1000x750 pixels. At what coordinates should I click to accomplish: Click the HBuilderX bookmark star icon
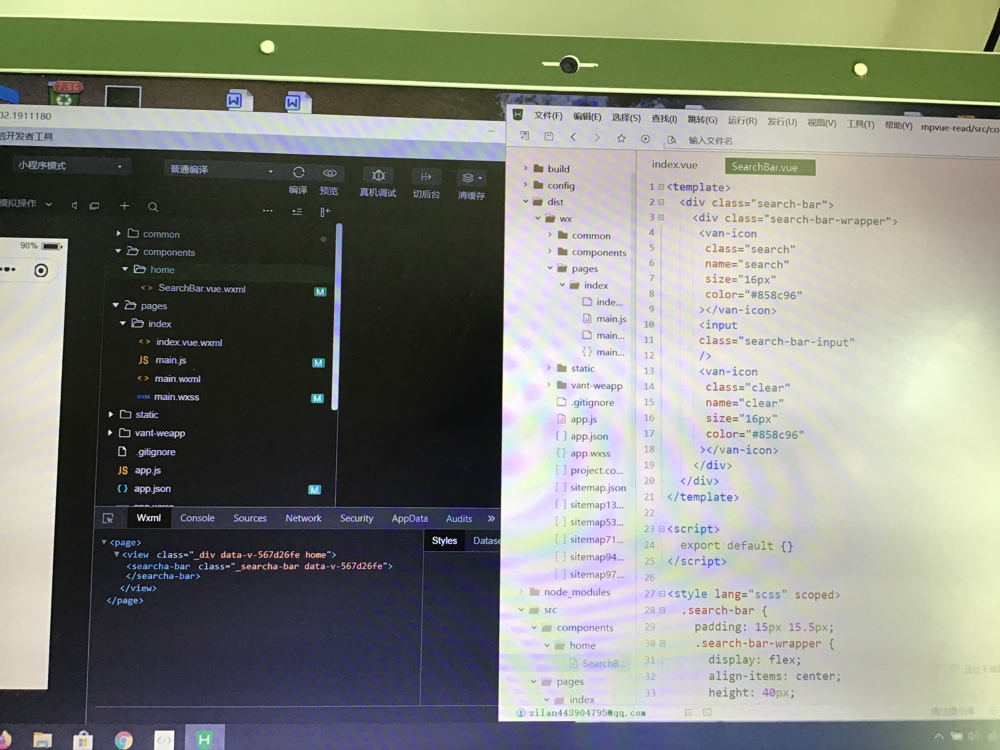coord(621,138)
